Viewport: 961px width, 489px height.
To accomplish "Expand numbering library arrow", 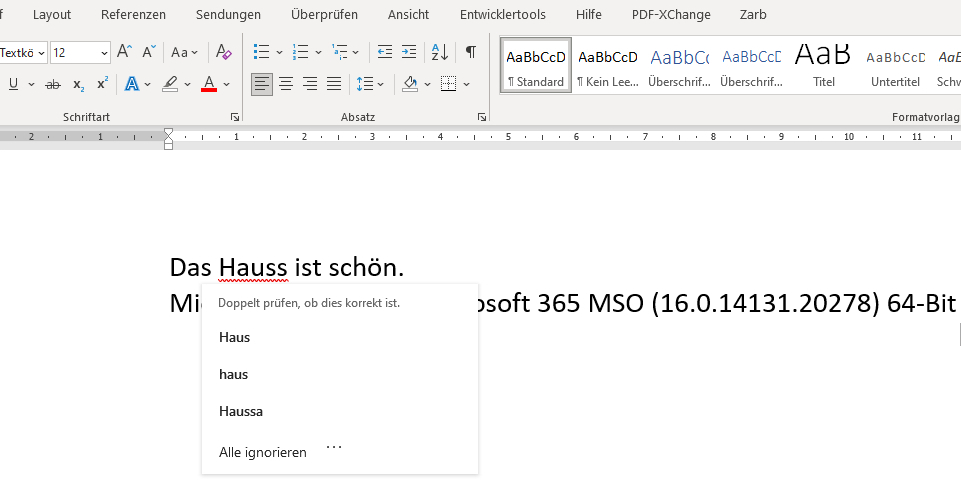I will tap(318, 53).
